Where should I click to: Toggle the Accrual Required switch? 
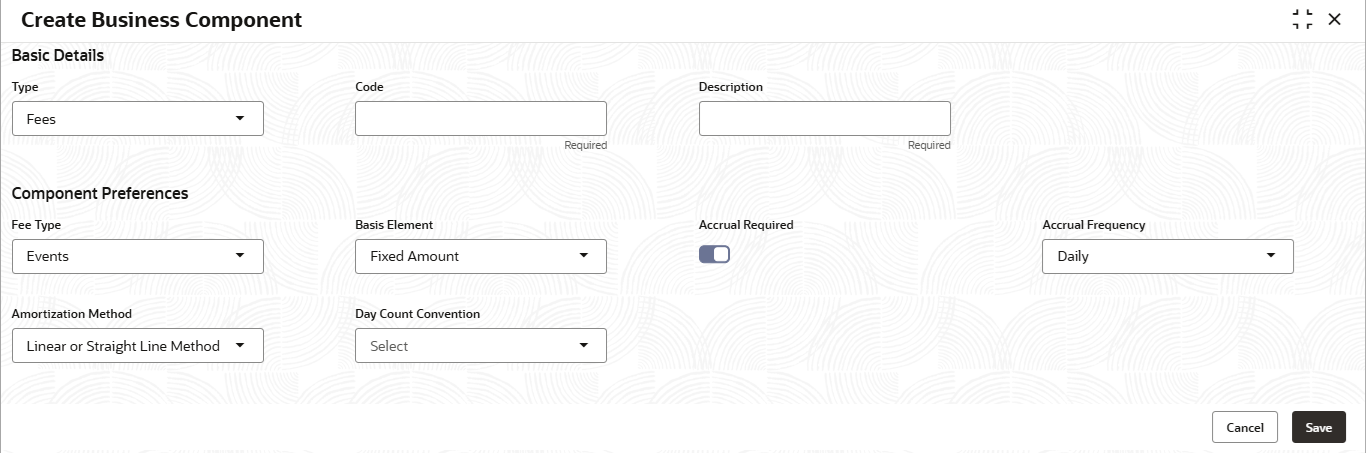(714, 254)
